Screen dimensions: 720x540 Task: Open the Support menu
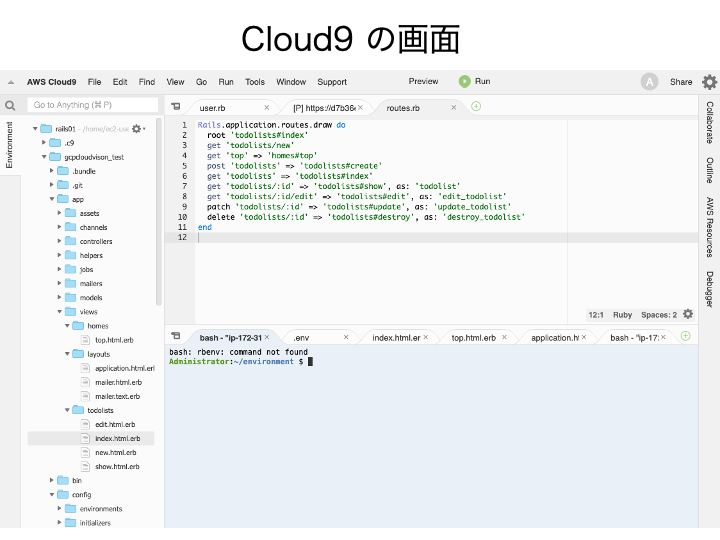[x=332, y=82]
